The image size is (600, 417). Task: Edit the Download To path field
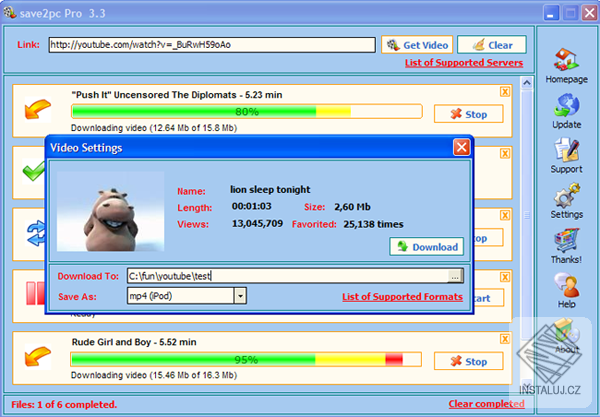(287, 276)
